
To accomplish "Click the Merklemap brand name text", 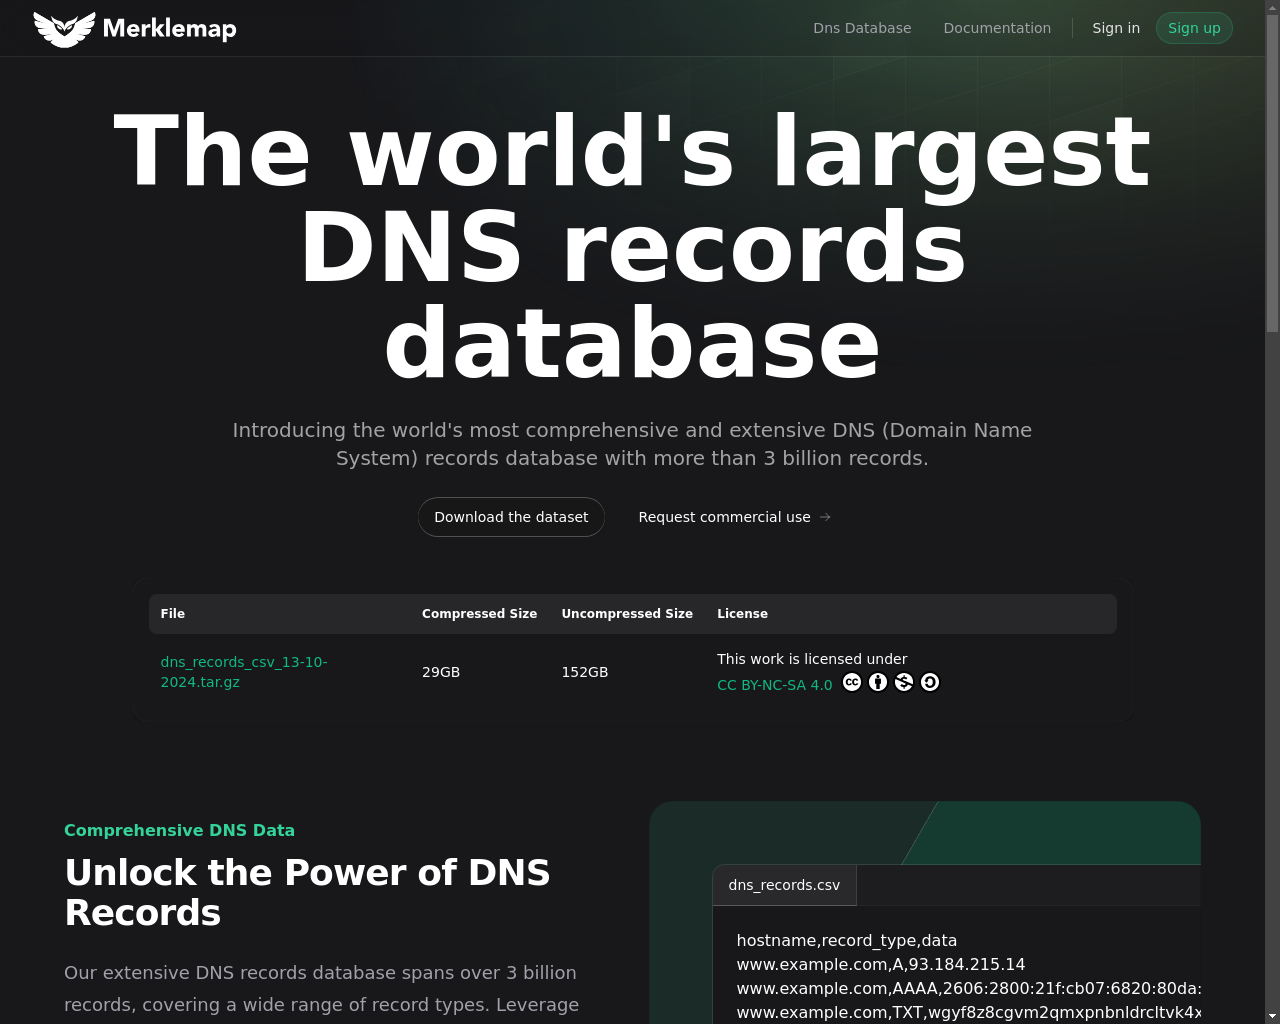I will (x=170, y=29).
